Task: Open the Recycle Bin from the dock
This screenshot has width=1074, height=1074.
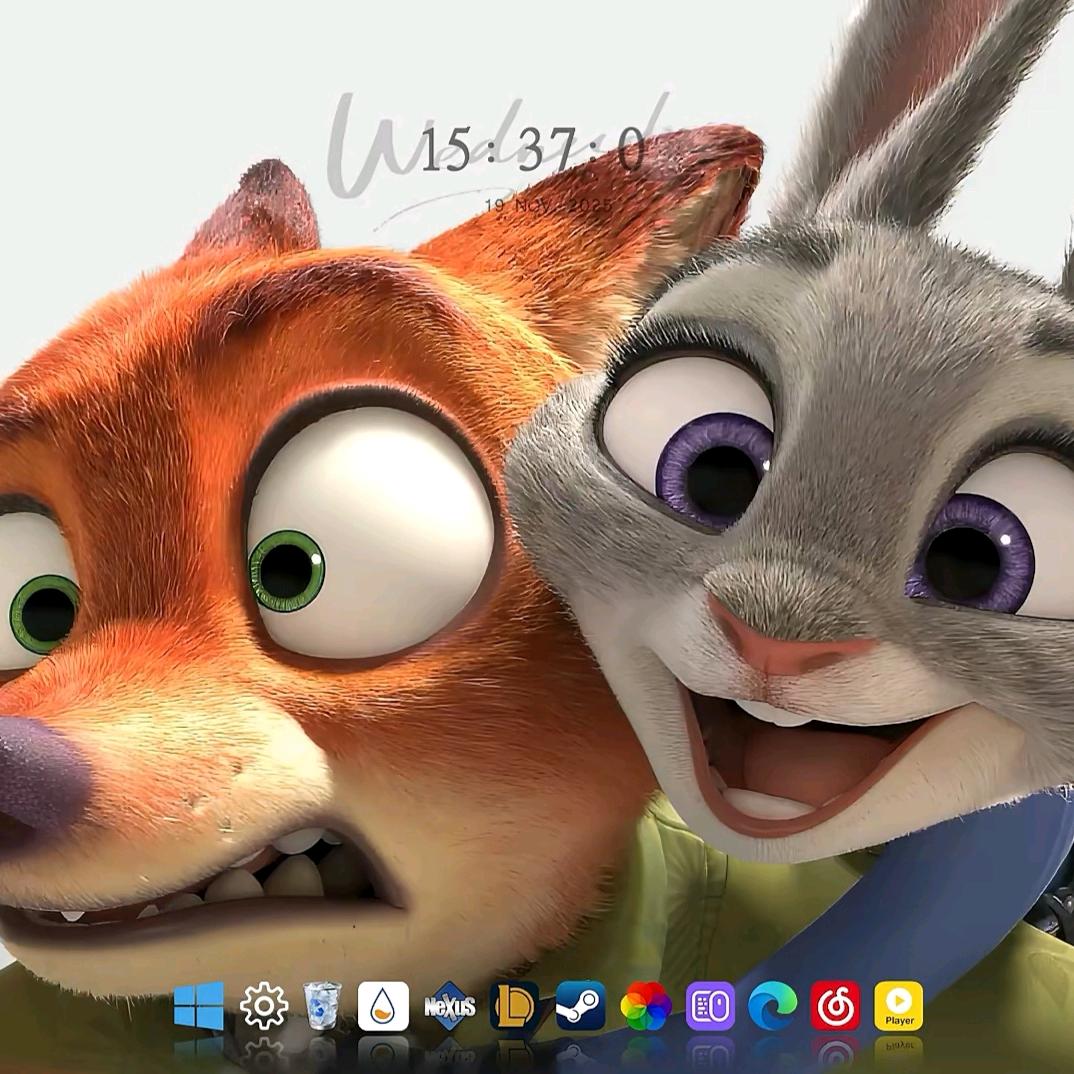Action: point(322,1006)
